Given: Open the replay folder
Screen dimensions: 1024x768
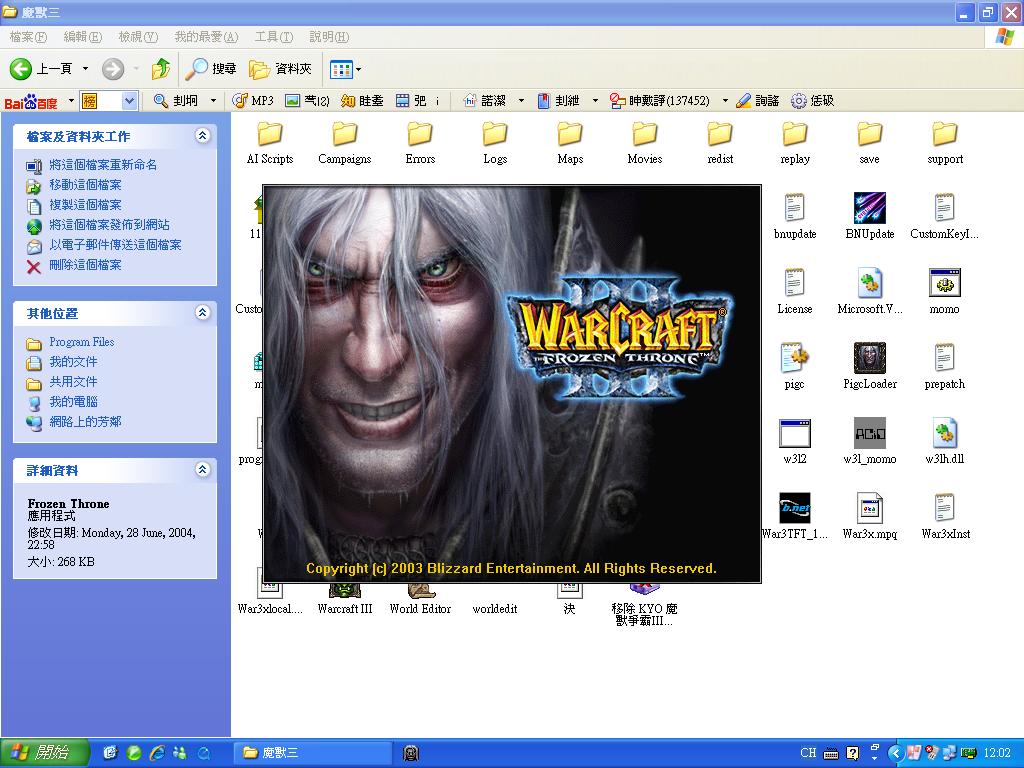Looking at the screenshot, I should [x=795, y=135].
